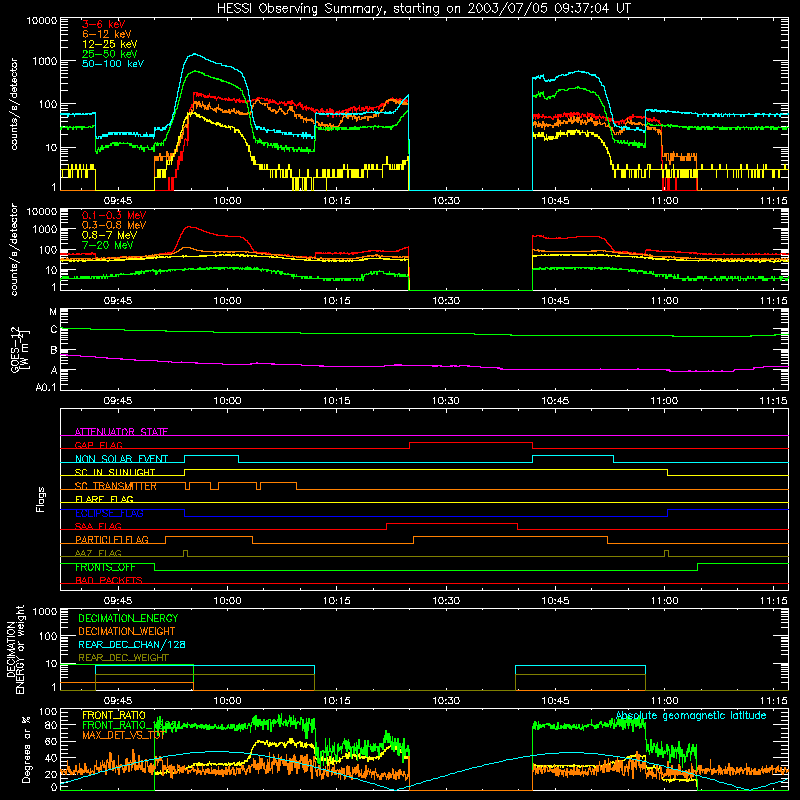The height and width of the screenshot is (800, 800).
Task: Select the 'DECIMATION ENERGY or weight' axis title
Action: click(x=15, y=649)
